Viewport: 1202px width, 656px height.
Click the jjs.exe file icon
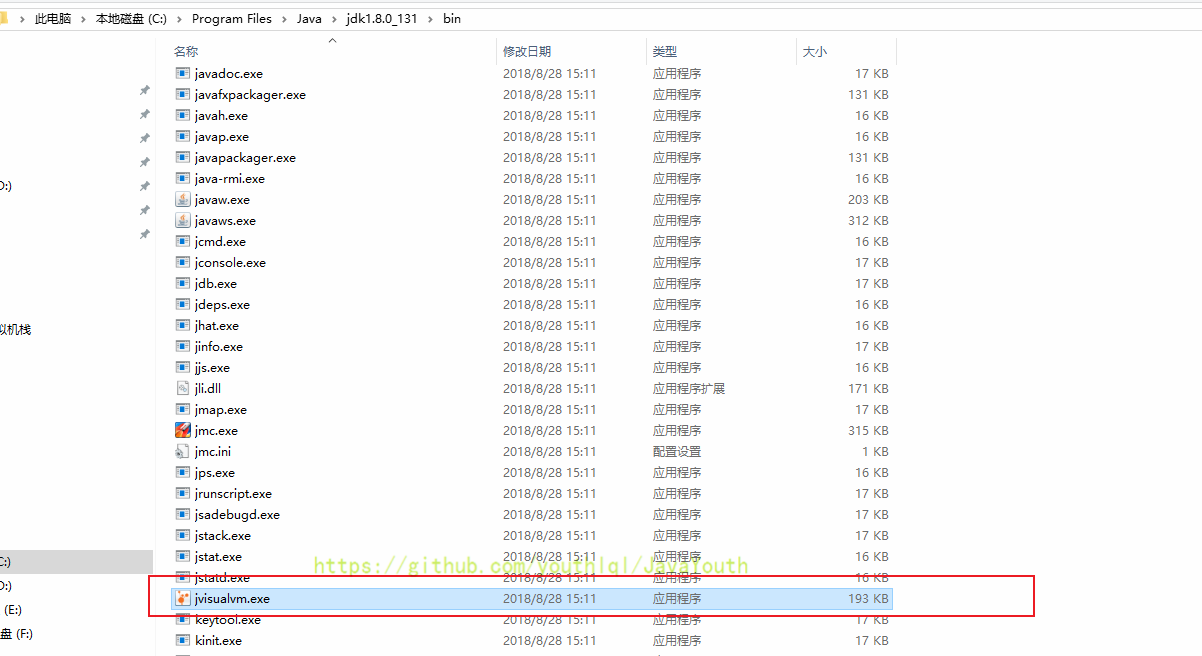pyautogui.click(x=182, y=367)
